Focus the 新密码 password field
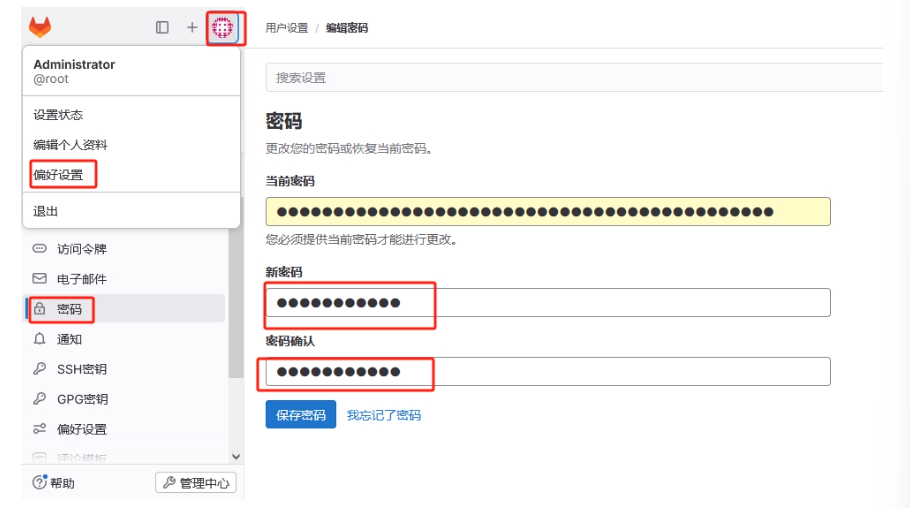The width and height of the screenshot is (910, 508). [x=548, y=302]
